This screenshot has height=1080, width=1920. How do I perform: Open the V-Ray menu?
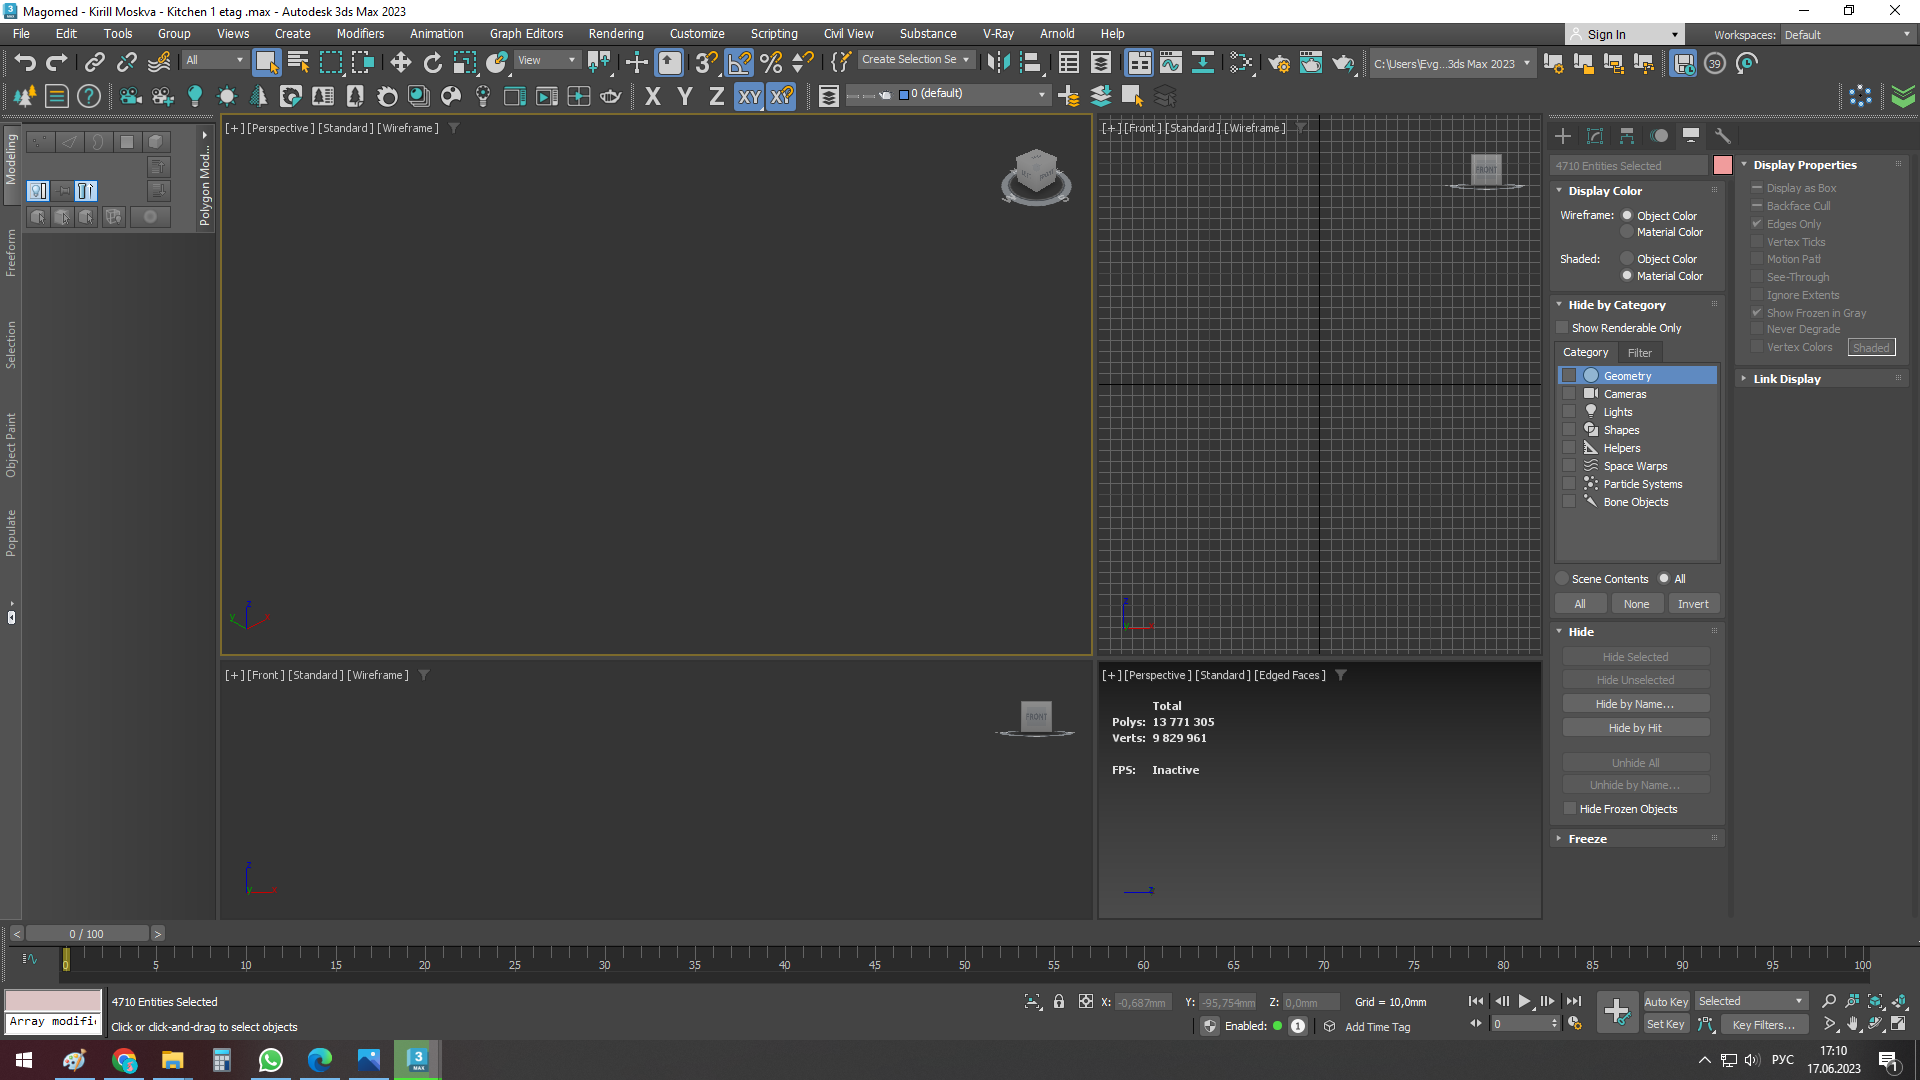998,34
